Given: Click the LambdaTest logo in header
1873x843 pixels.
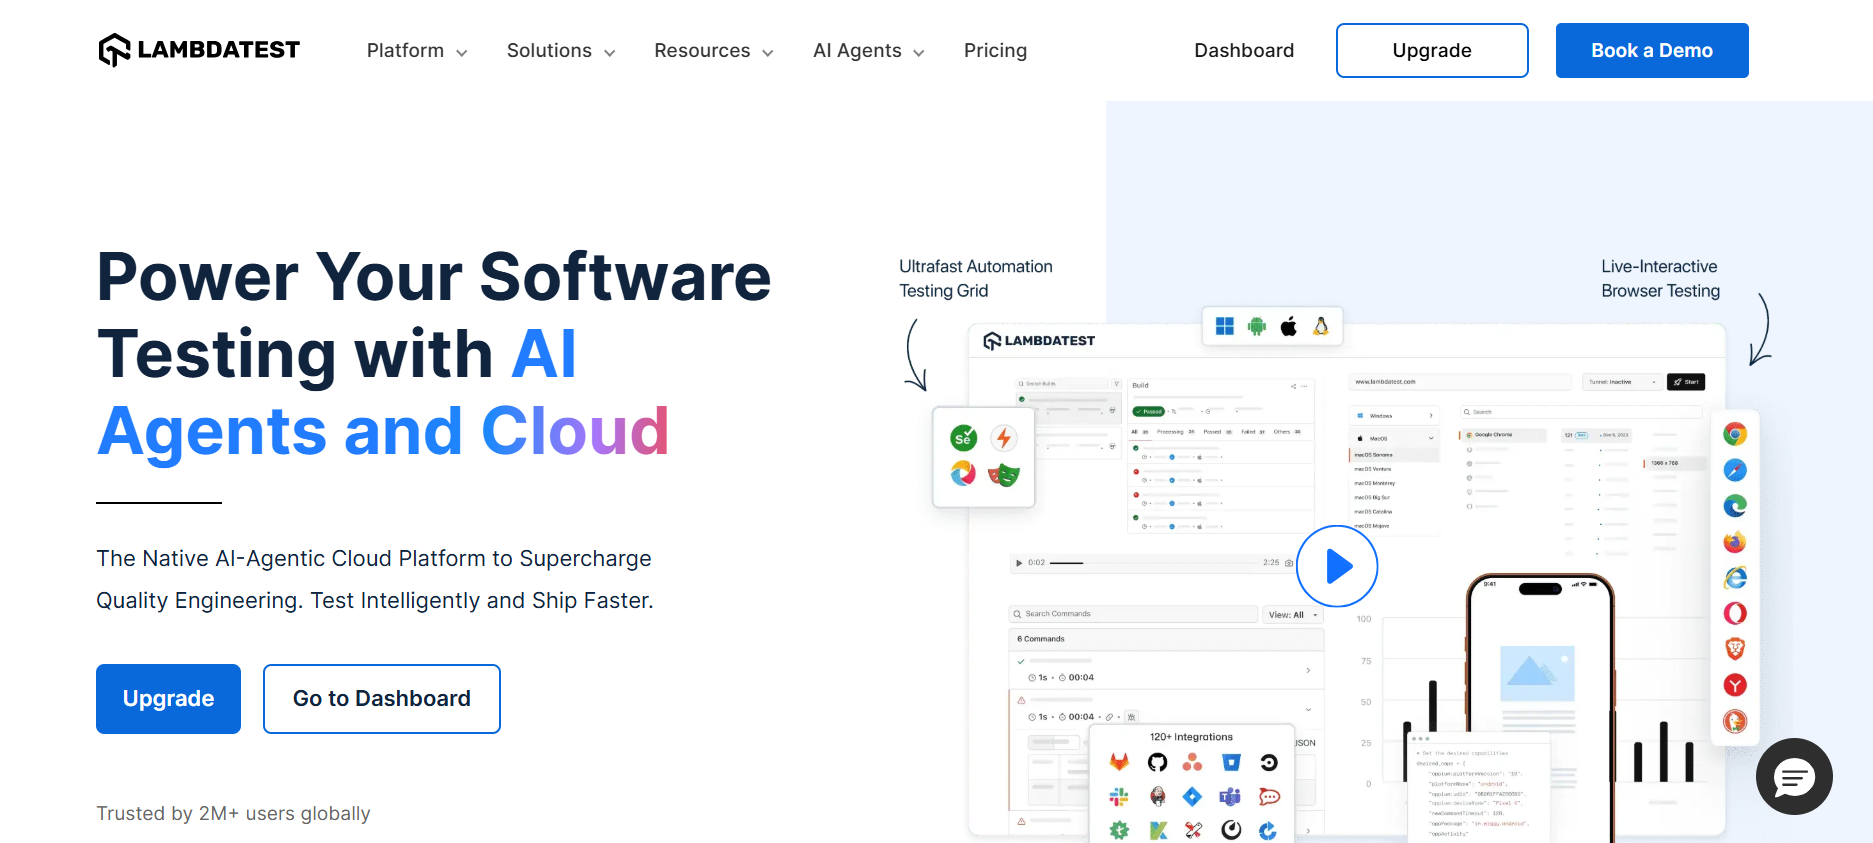Looking at the screenshot, I should (x=199, y=50).
